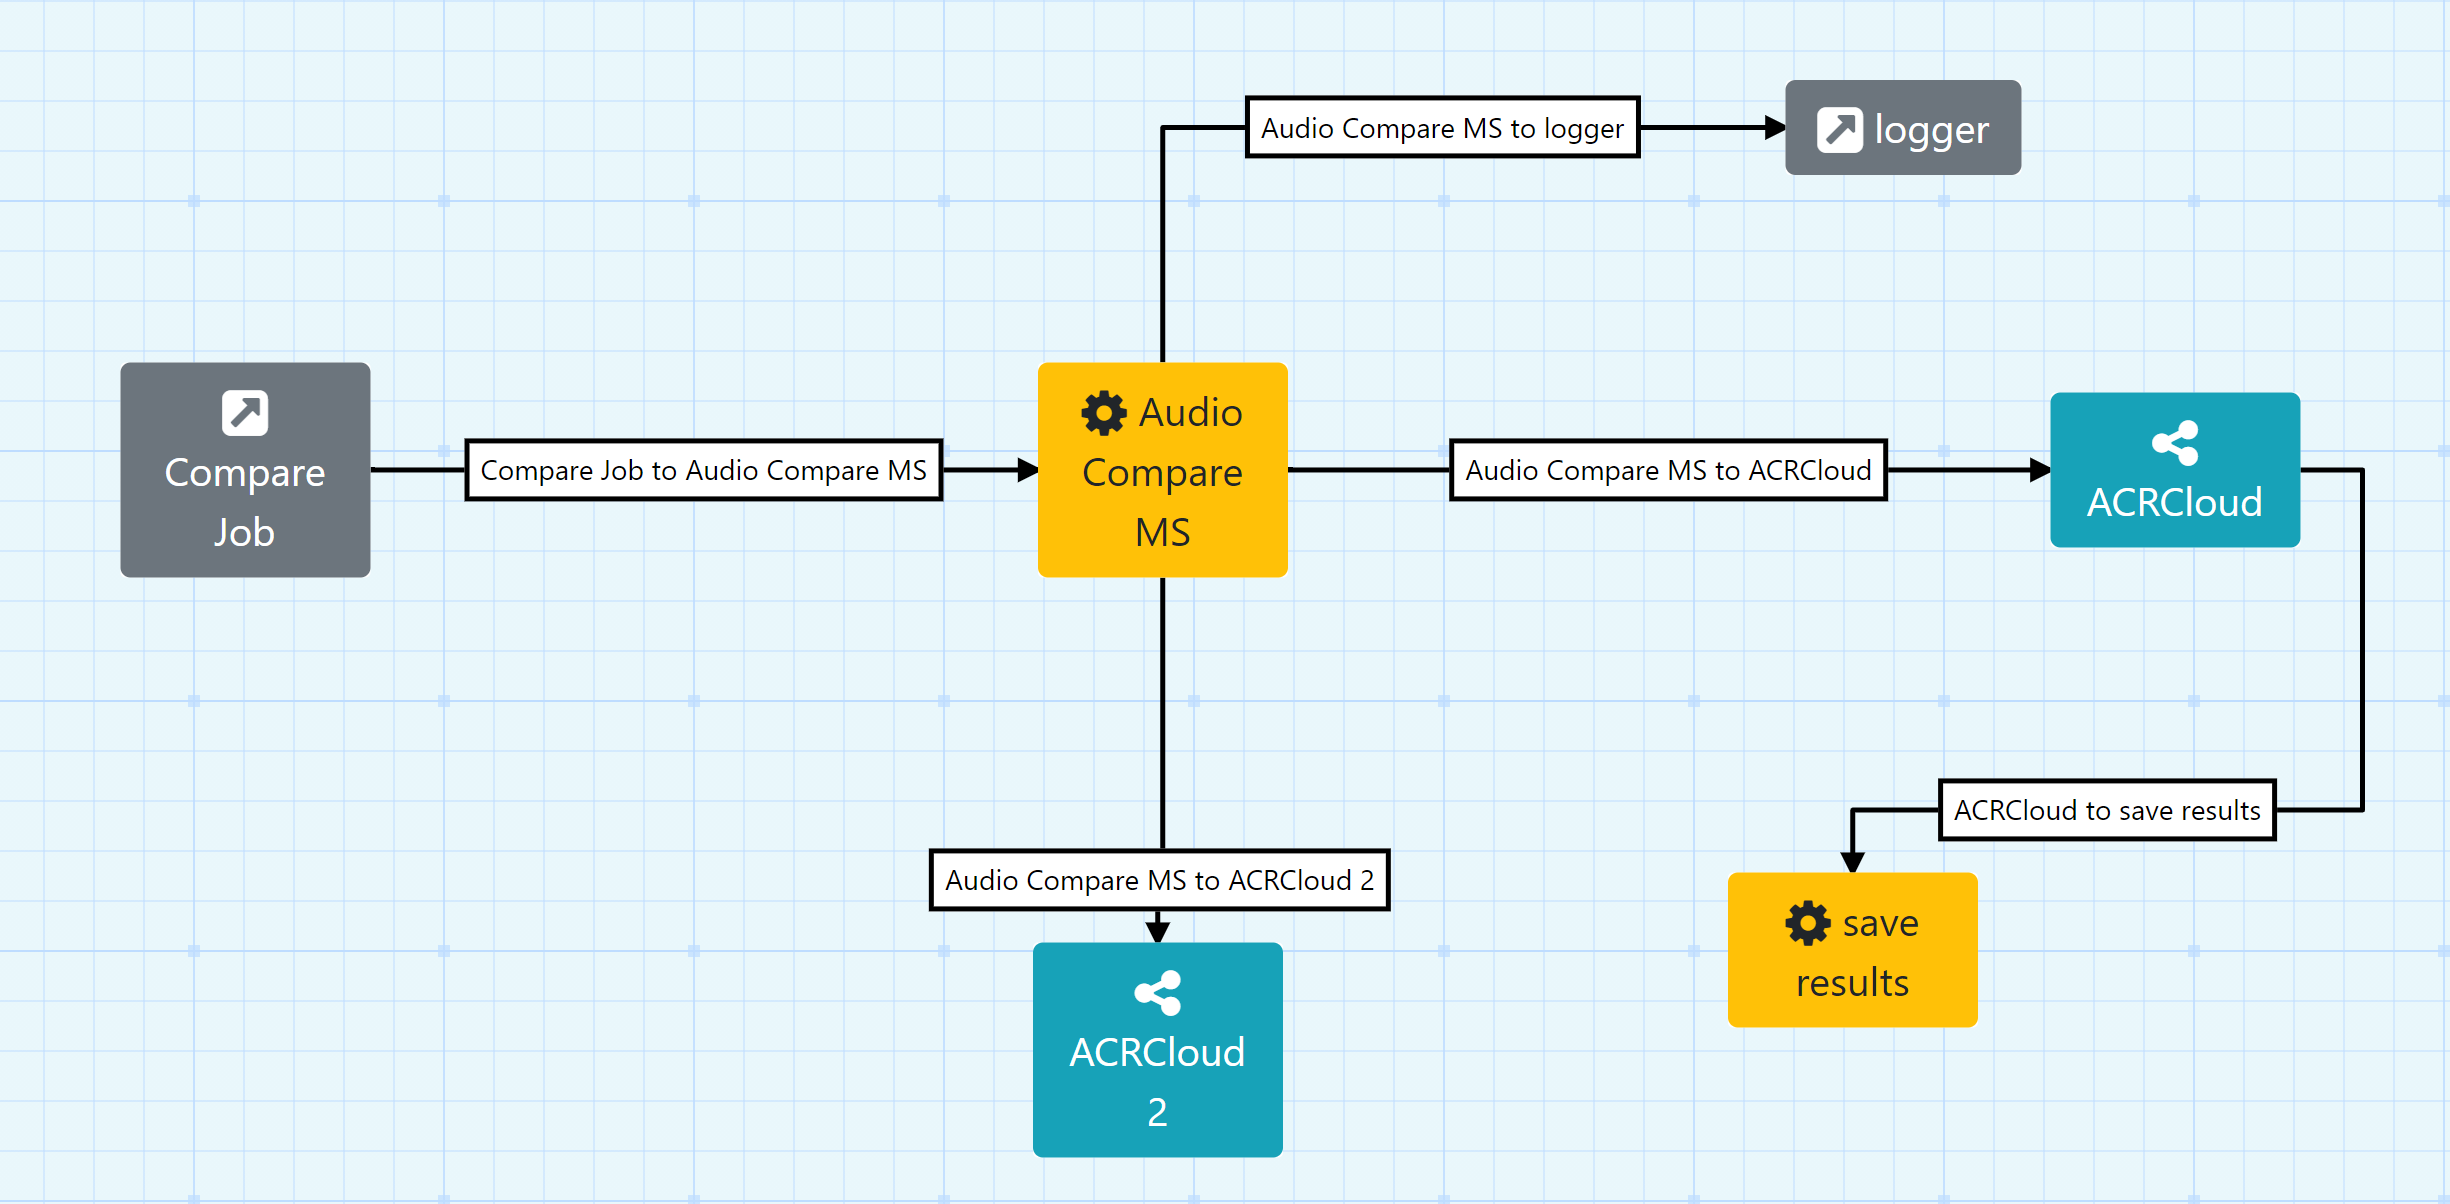Click 'Compare Job to Audio Compare MS' connection label
Screen dimensions: 2450x1204
(x=704, y=470)
